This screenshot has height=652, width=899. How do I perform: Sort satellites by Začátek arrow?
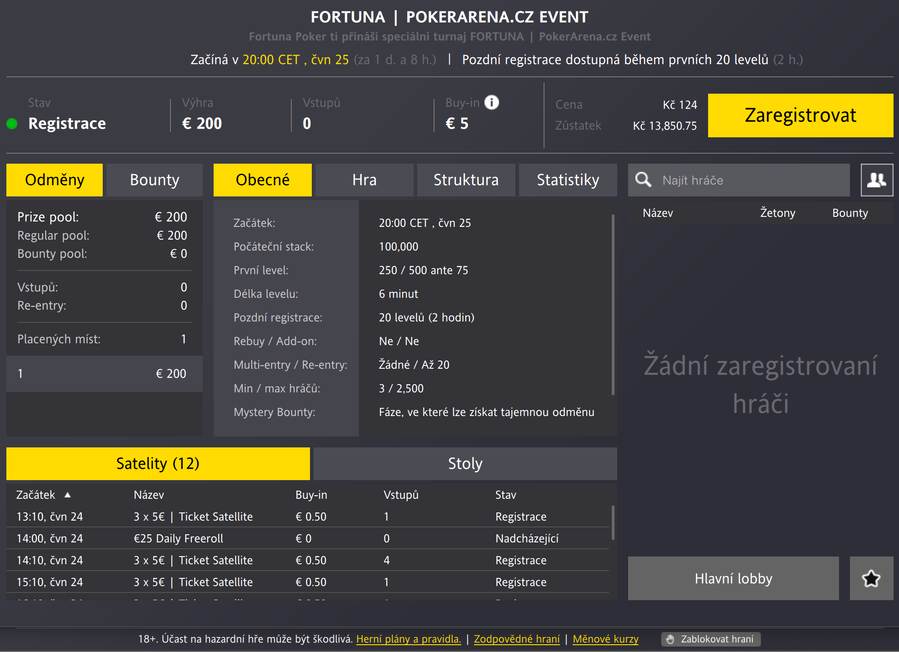67,494
